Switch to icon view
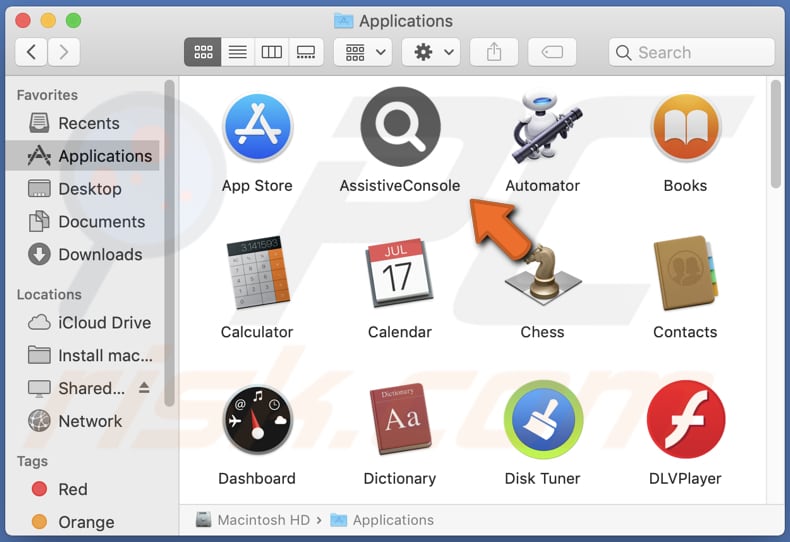This screenshot has width=790, height=542. pos(203,52)
